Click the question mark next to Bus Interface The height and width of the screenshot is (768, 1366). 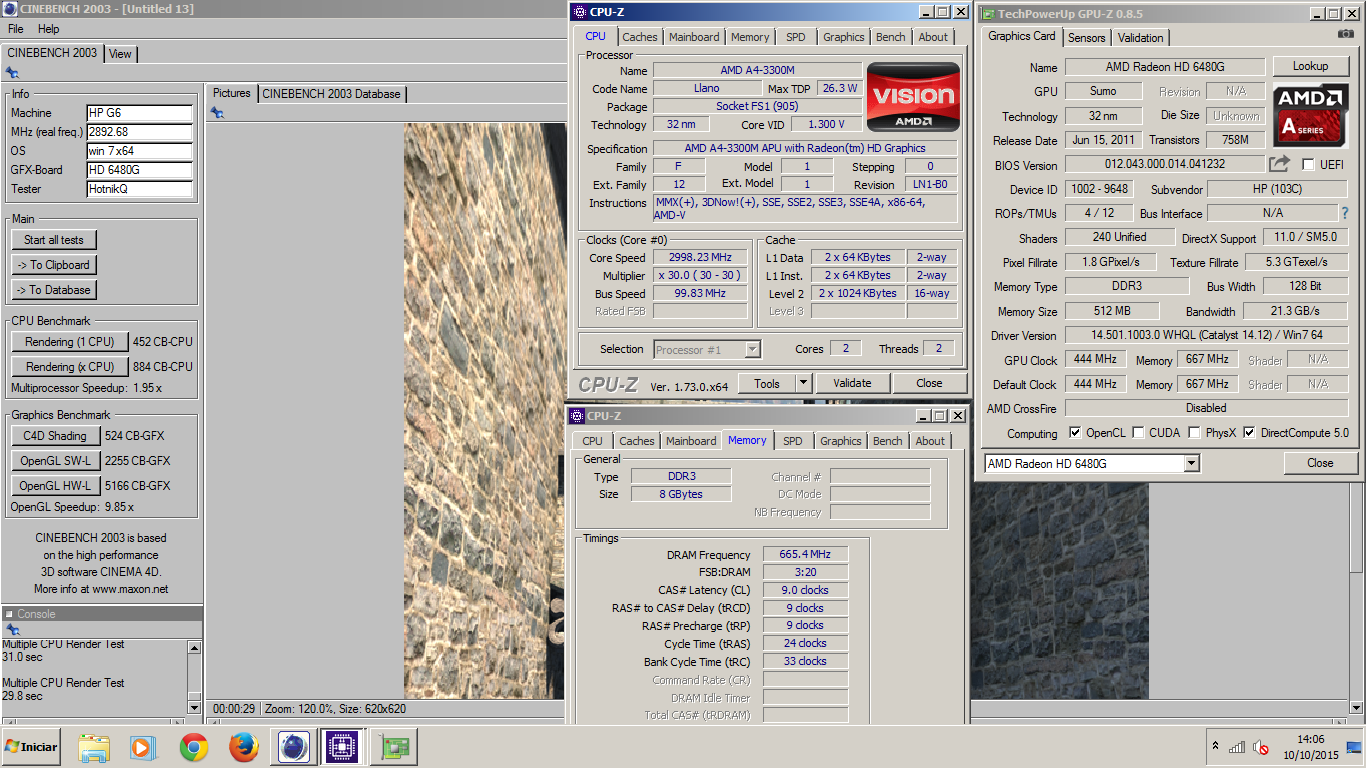pos(1345,213)
